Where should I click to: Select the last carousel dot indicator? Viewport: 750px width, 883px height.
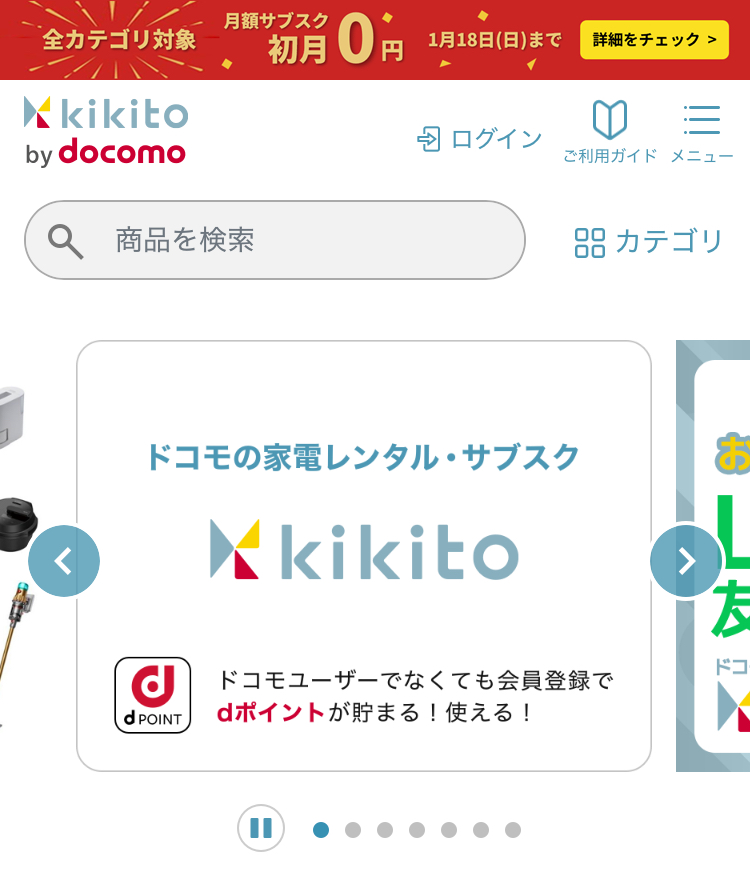[x=513, y=830]
